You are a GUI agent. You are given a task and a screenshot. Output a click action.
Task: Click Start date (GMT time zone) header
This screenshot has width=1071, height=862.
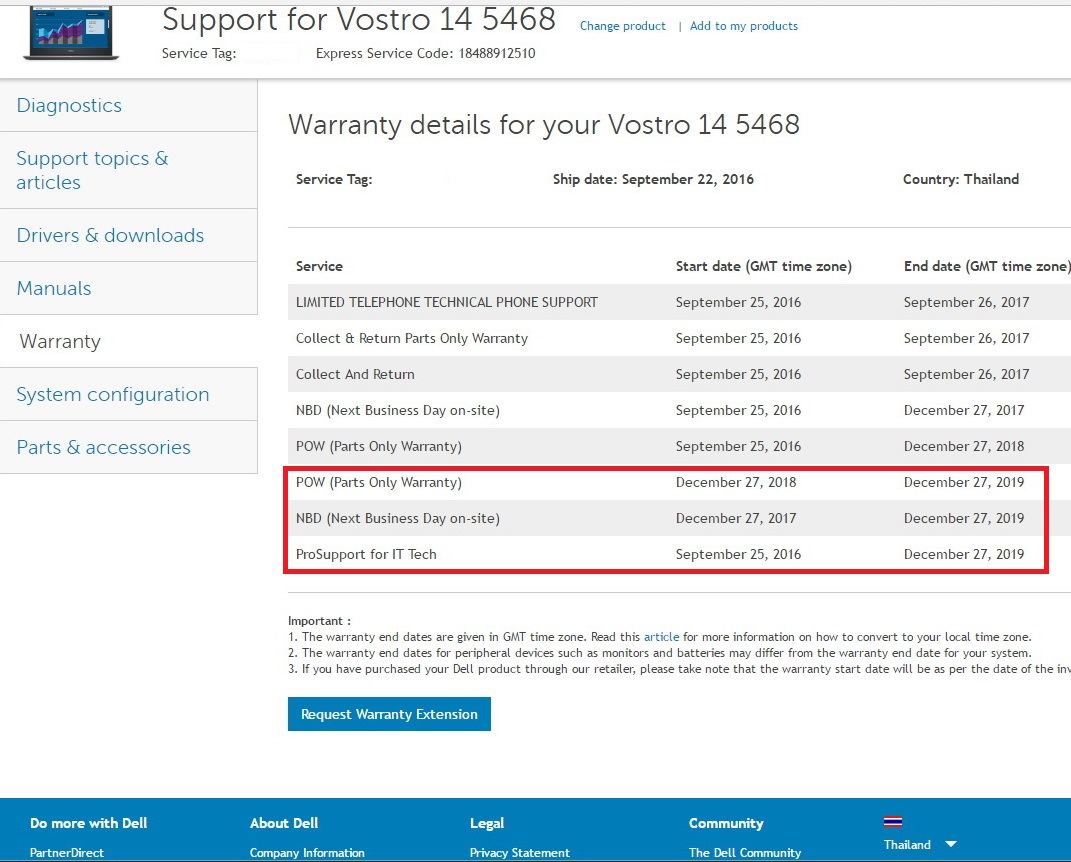(x=764, y=266)
